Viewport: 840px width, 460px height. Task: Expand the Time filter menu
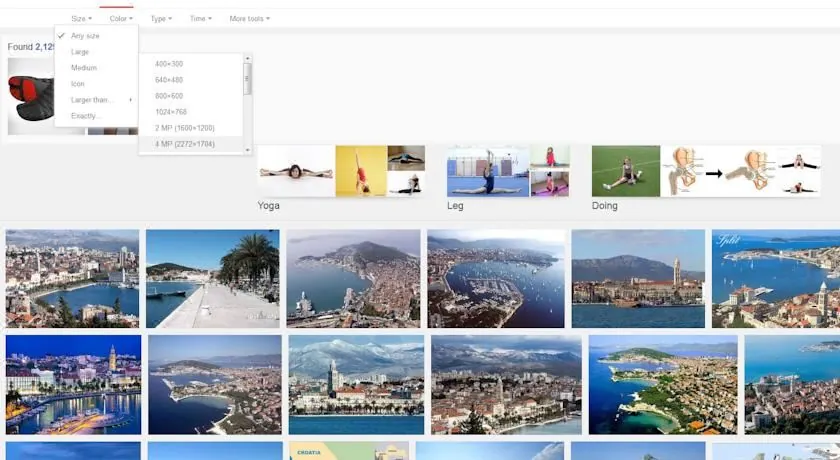pyautogui.click(x=201, y=19)
